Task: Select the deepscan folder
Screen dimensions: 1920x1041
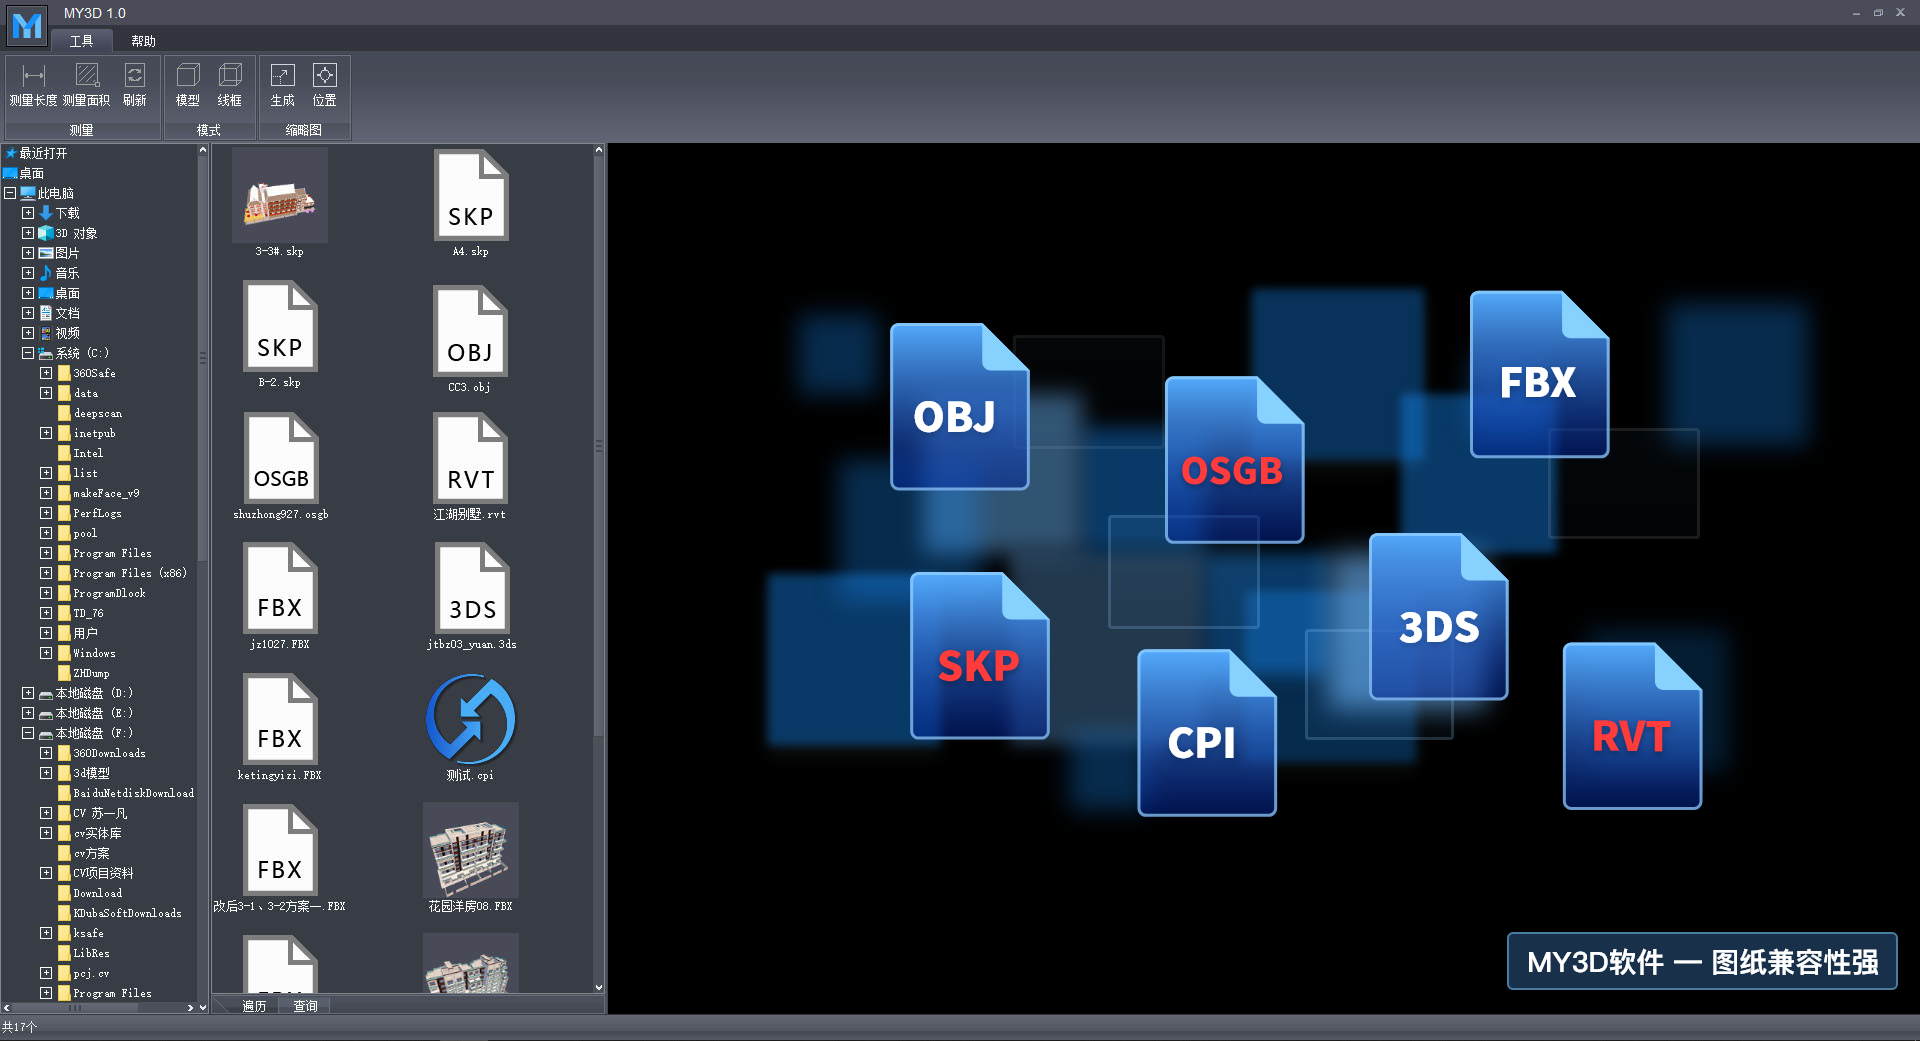Action: (x=90, y=413)
